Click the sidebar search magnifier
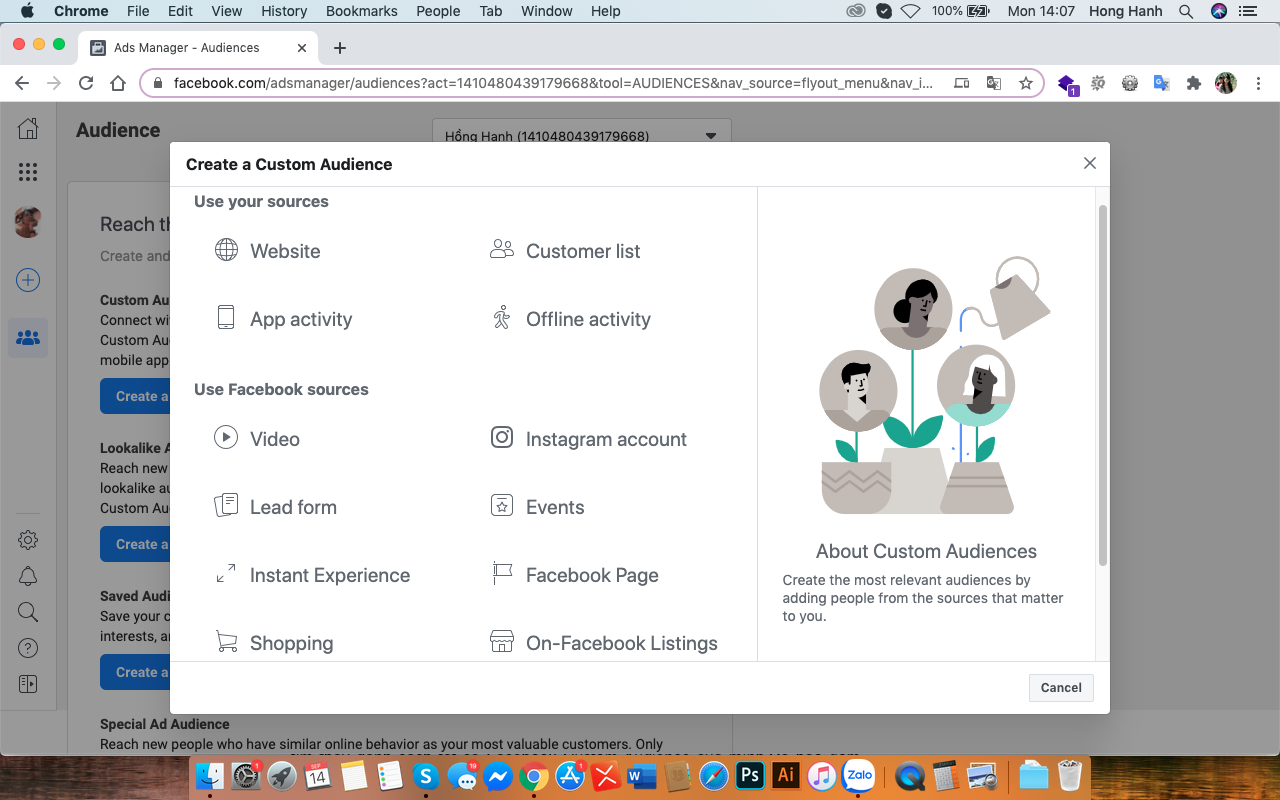Image resolution: width=1280 pixels, height=800 pixels. [x=28, y=612]
